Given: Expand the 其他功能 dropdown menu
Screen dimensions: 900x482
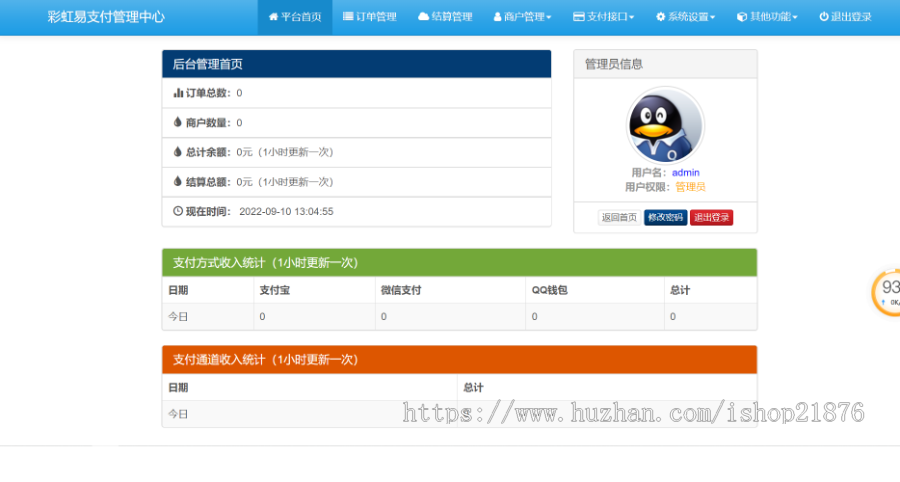Looking at the screenshot, I should click(767, 17).
